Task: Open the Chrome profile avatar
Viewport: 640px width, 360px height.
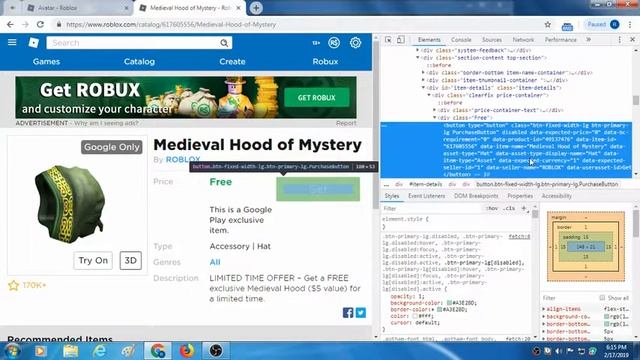Action: [x=615, y=24]
